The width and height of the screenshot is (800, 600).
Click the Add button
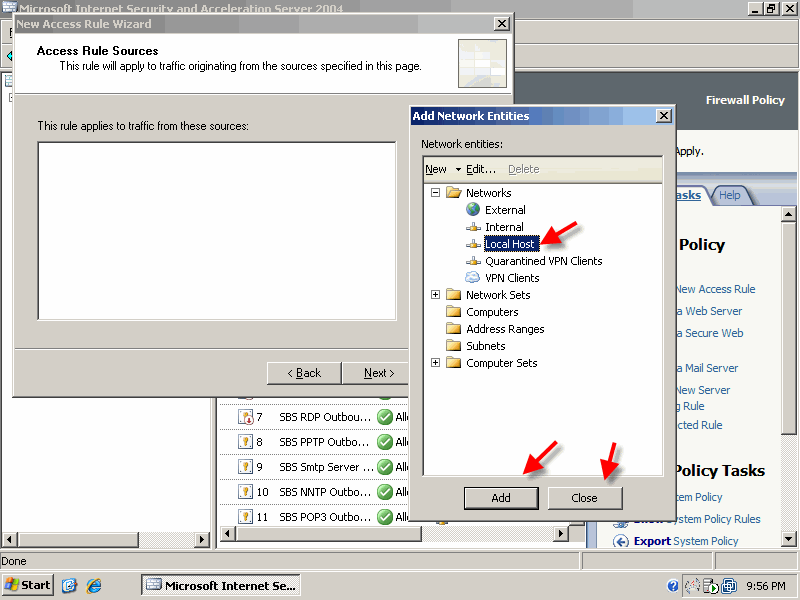click(x=501, y=498)
